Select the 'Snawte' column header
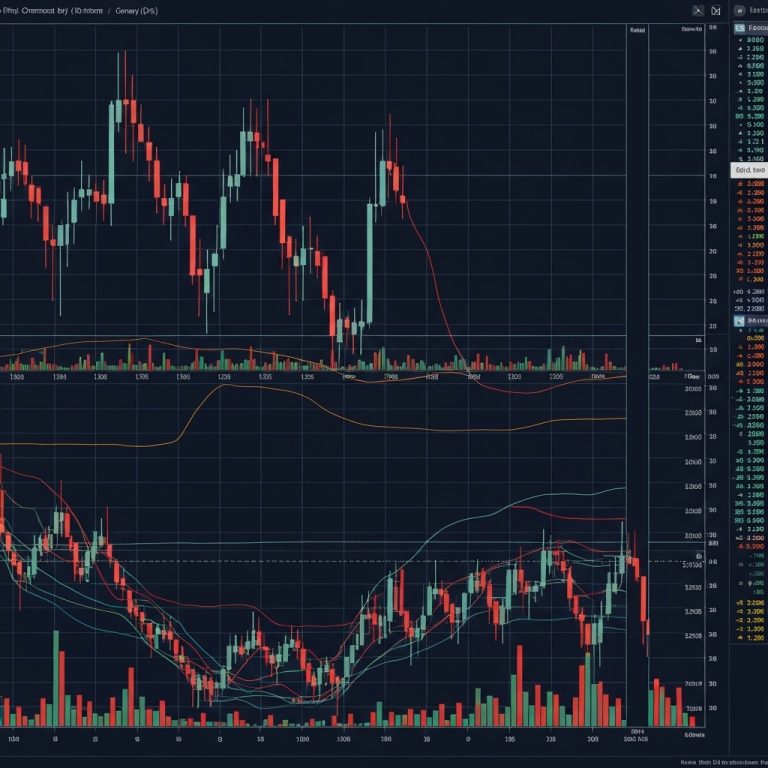This screenshot has height=768, width=768. point(692,30)
